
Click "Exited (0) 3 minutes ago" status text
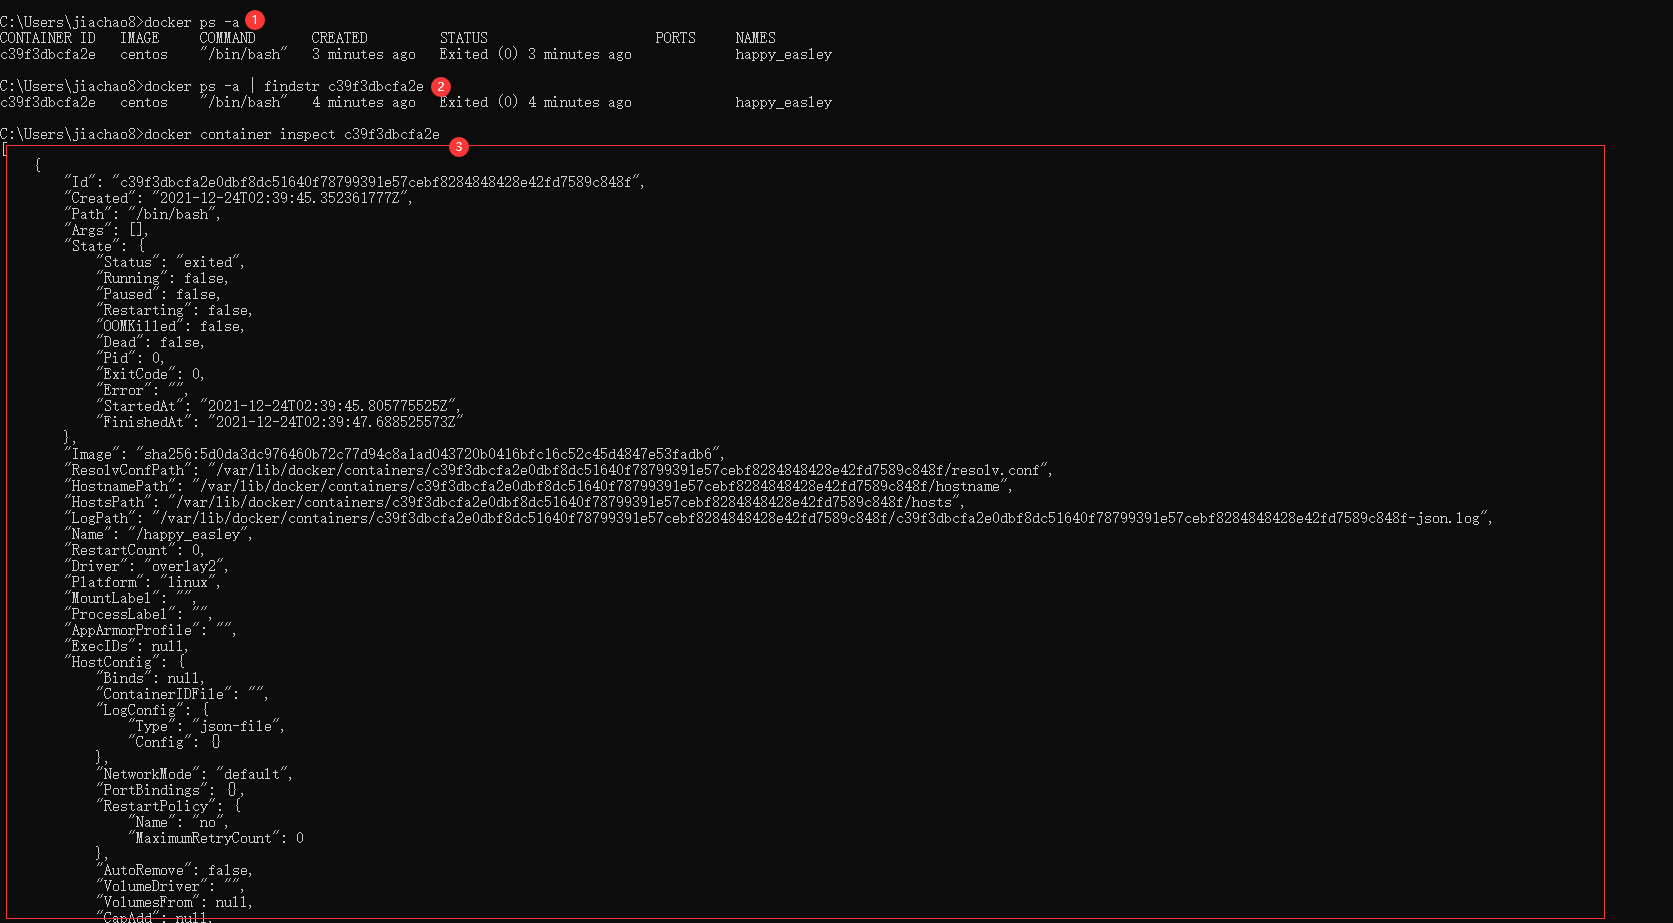pyautogui.click(x=536, y=54)
